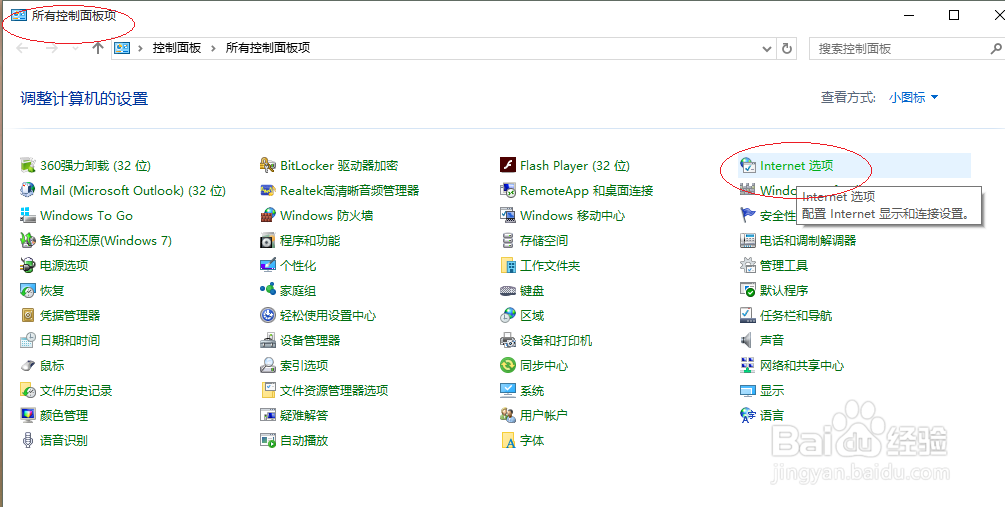Click the 键盘 icon
The height and width of the screenshot is (507, 1005).
tap(508, 290)
